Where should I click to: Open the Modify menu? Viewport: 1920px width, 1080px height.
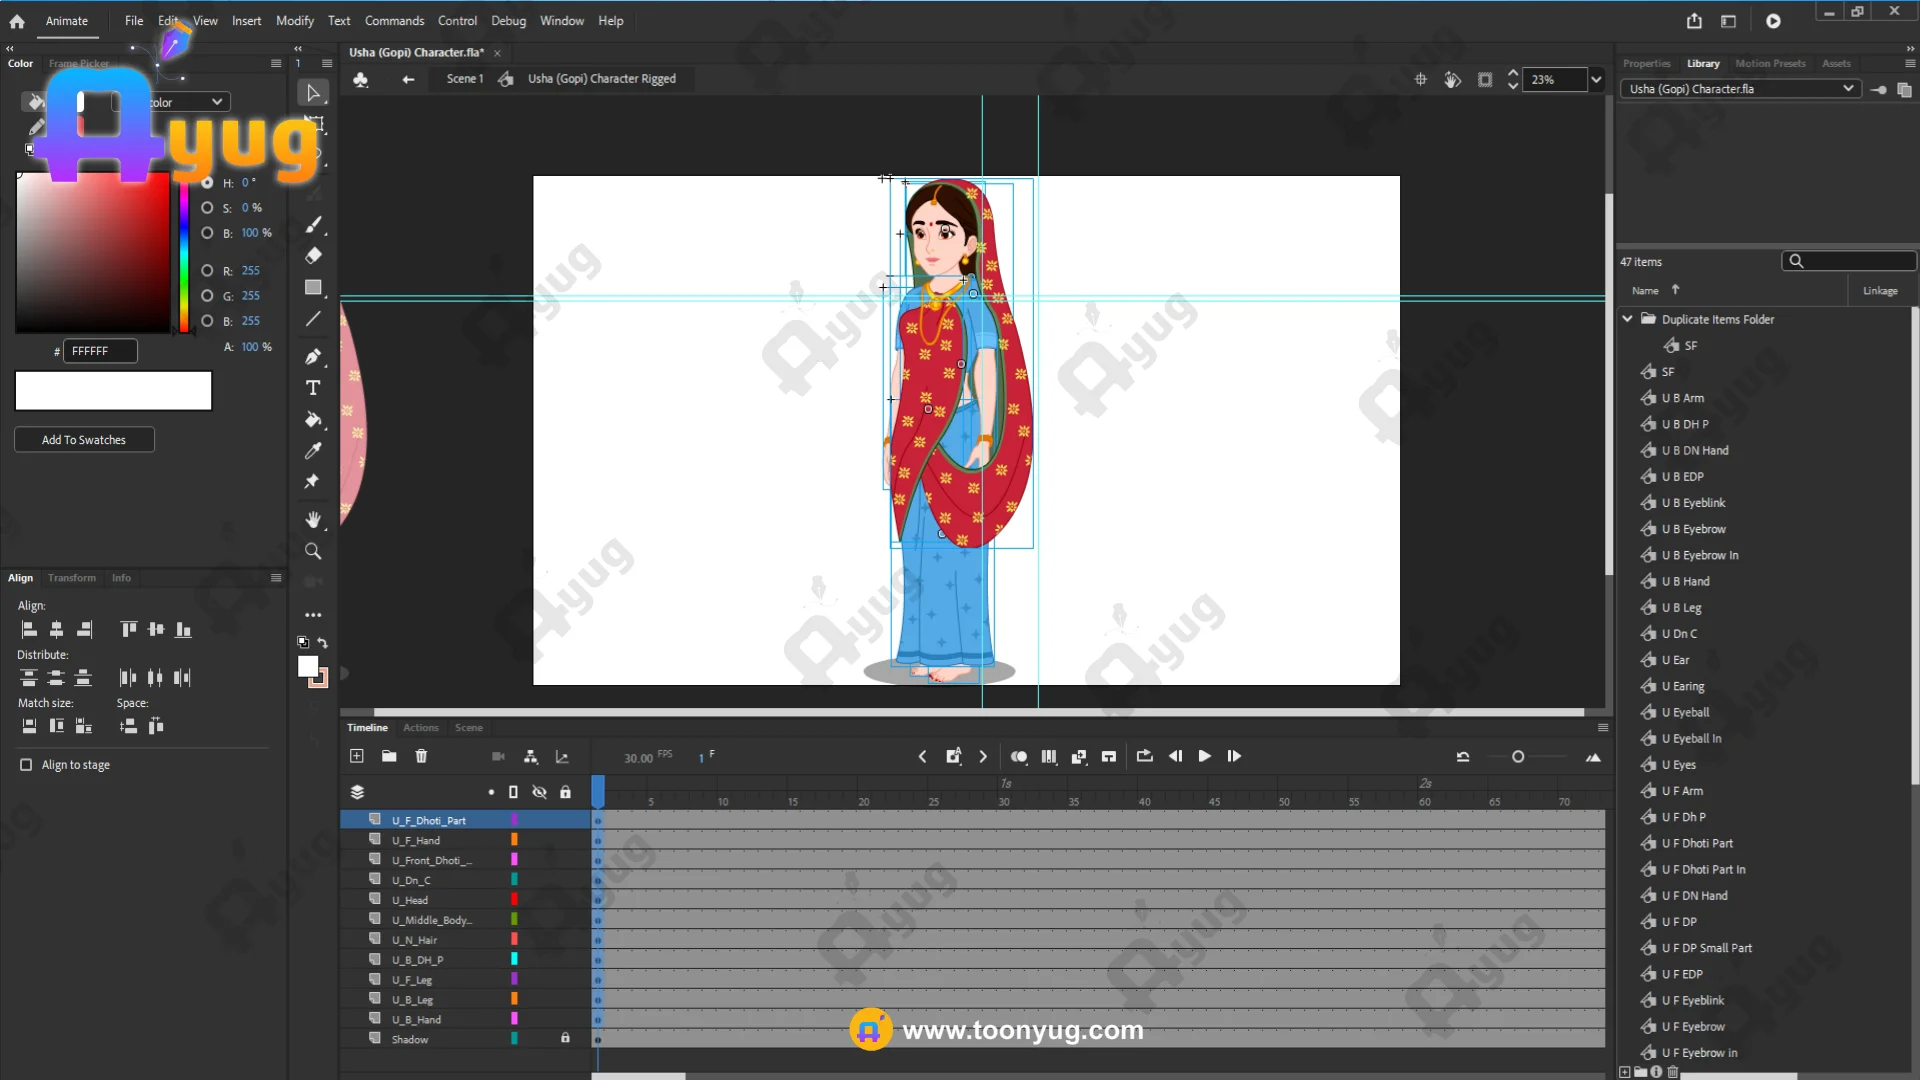tap(294, 21)
